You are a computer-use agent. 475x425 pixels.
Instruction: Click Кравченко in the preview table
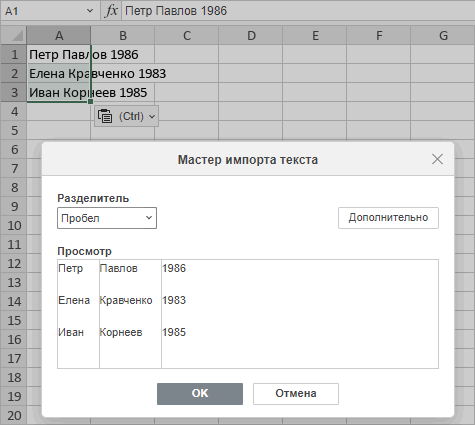point(126,300)
